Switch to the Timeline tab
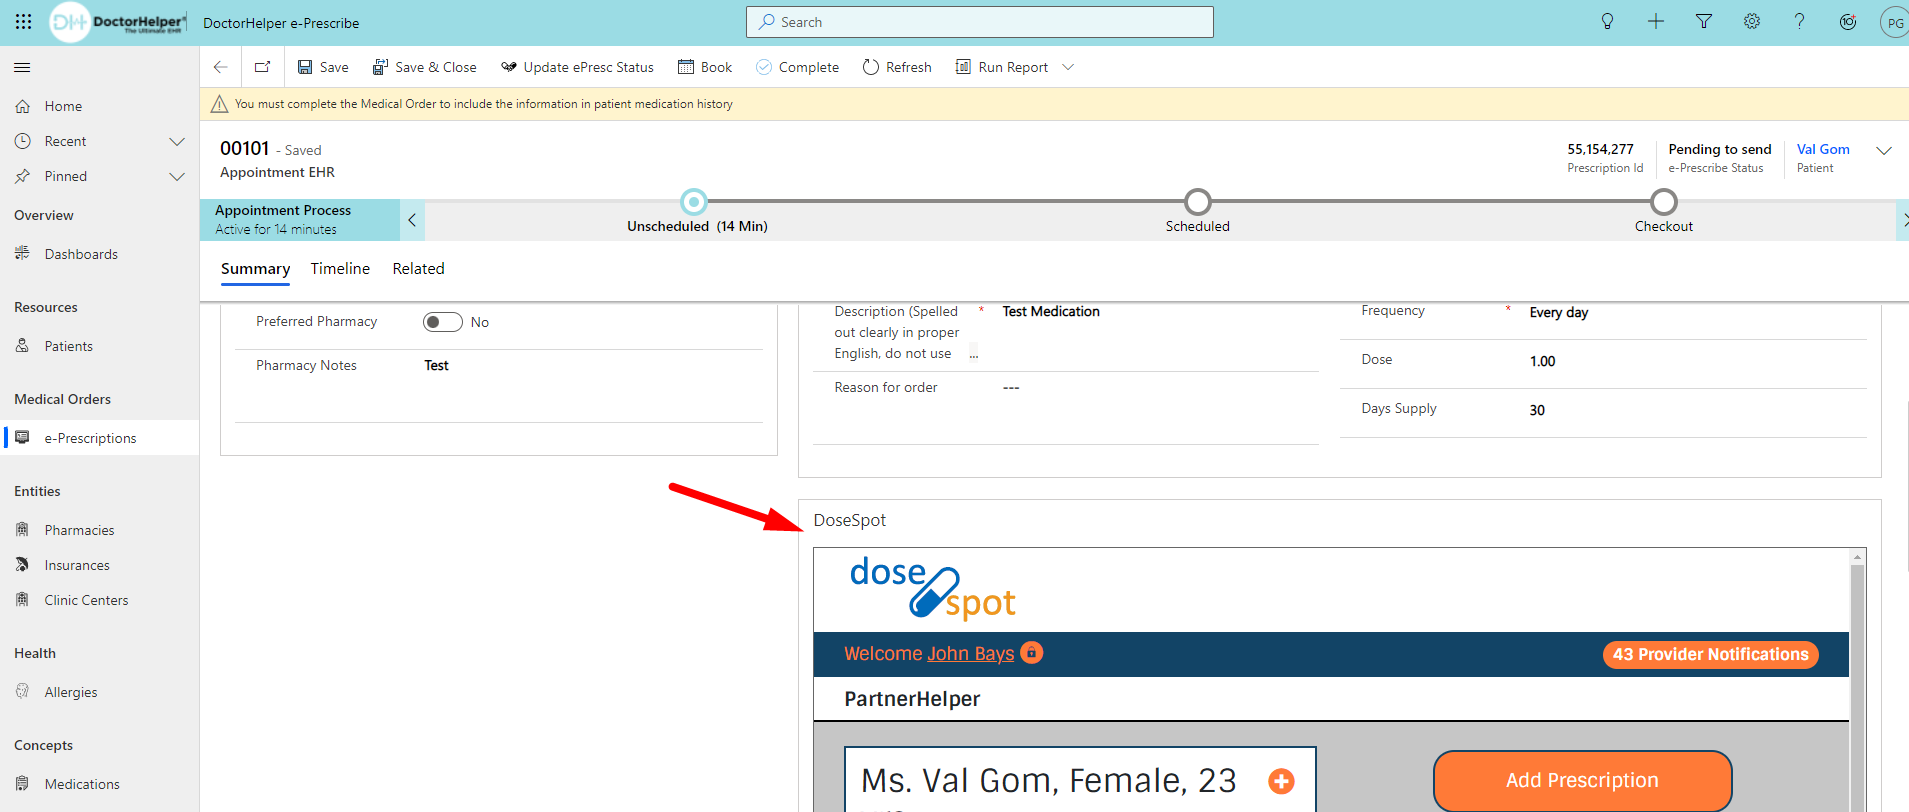This screenshot has height=812, width=1909. 340,269
